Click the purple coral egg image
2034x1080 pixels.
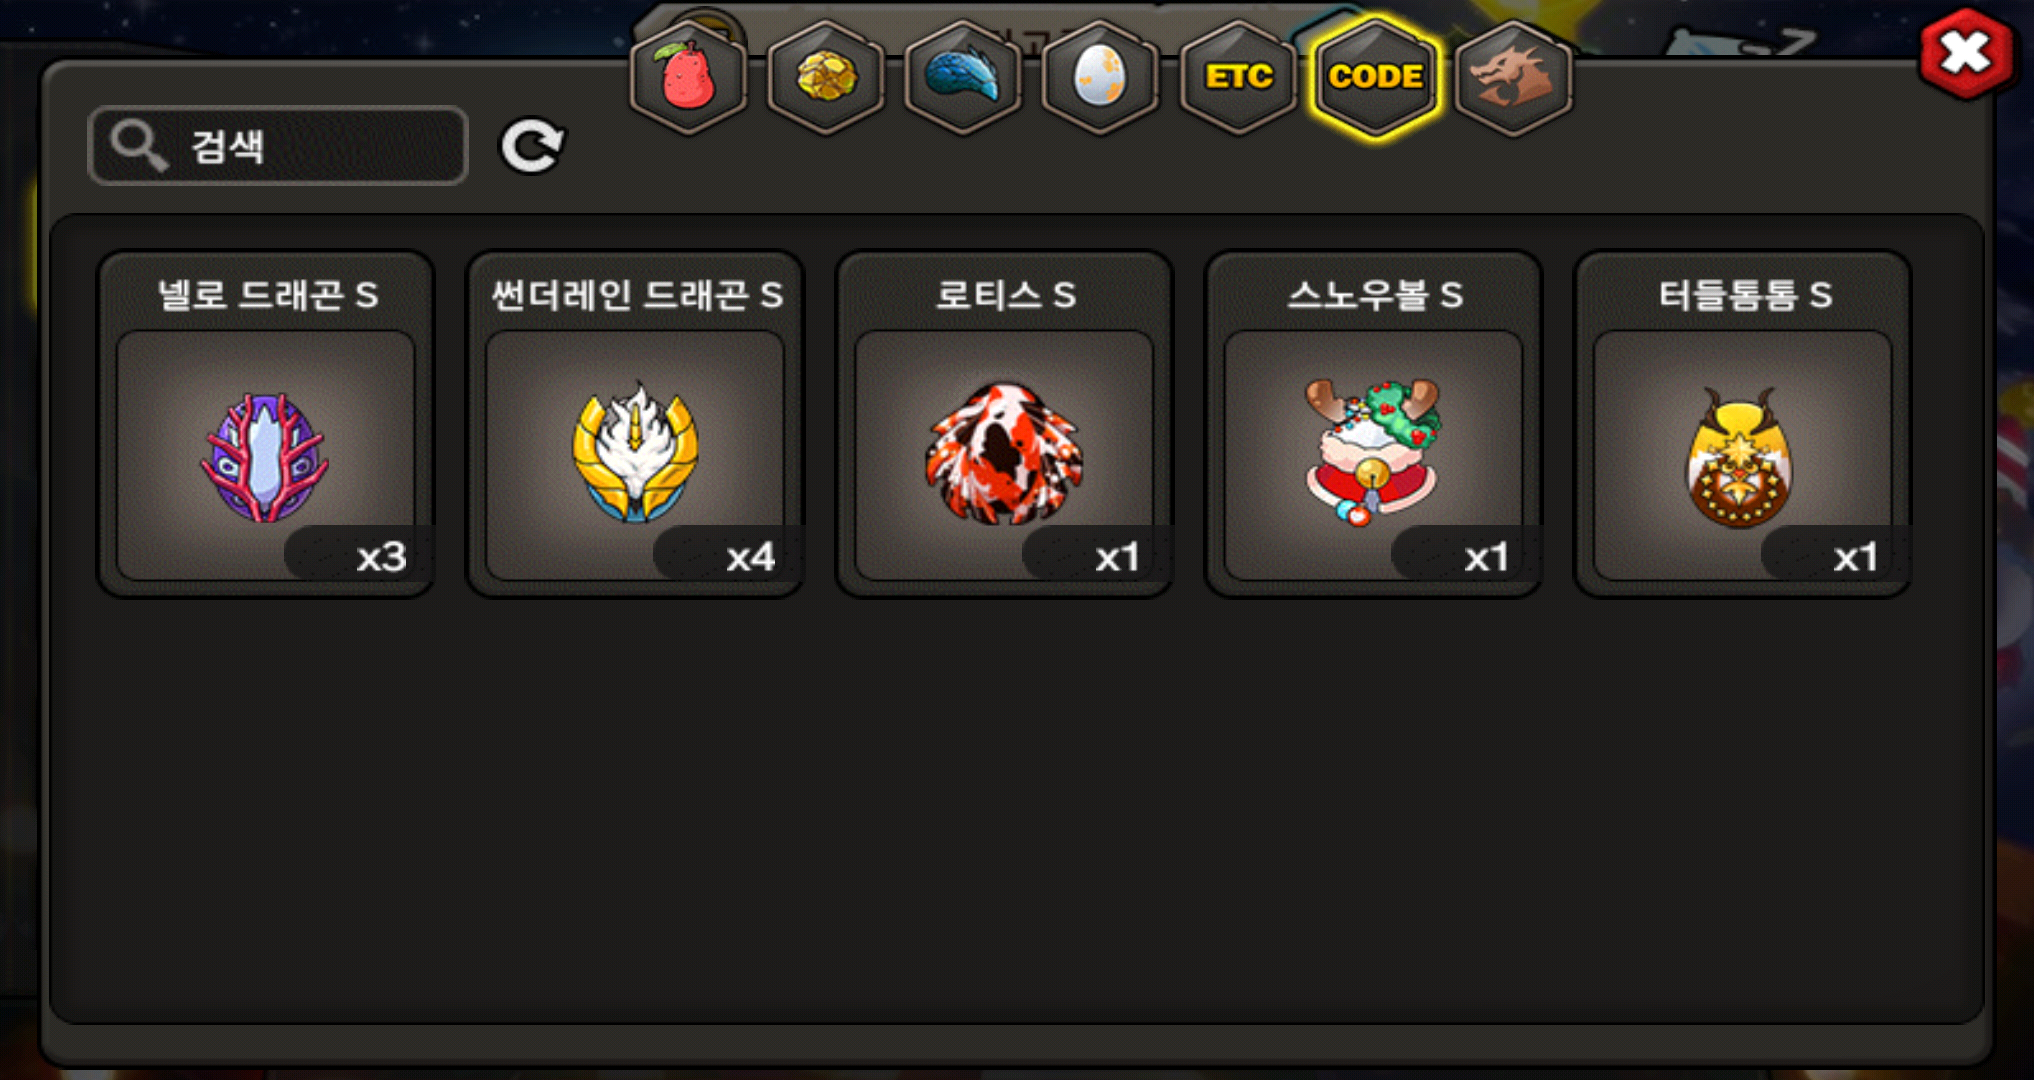click(265, 457)
